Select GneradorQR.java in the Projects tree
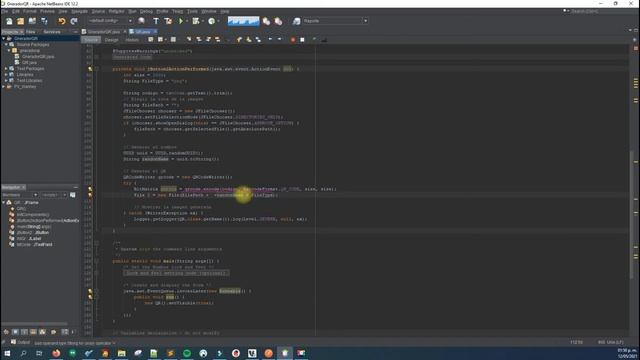 pyautogui.click(x=38, y=56)
